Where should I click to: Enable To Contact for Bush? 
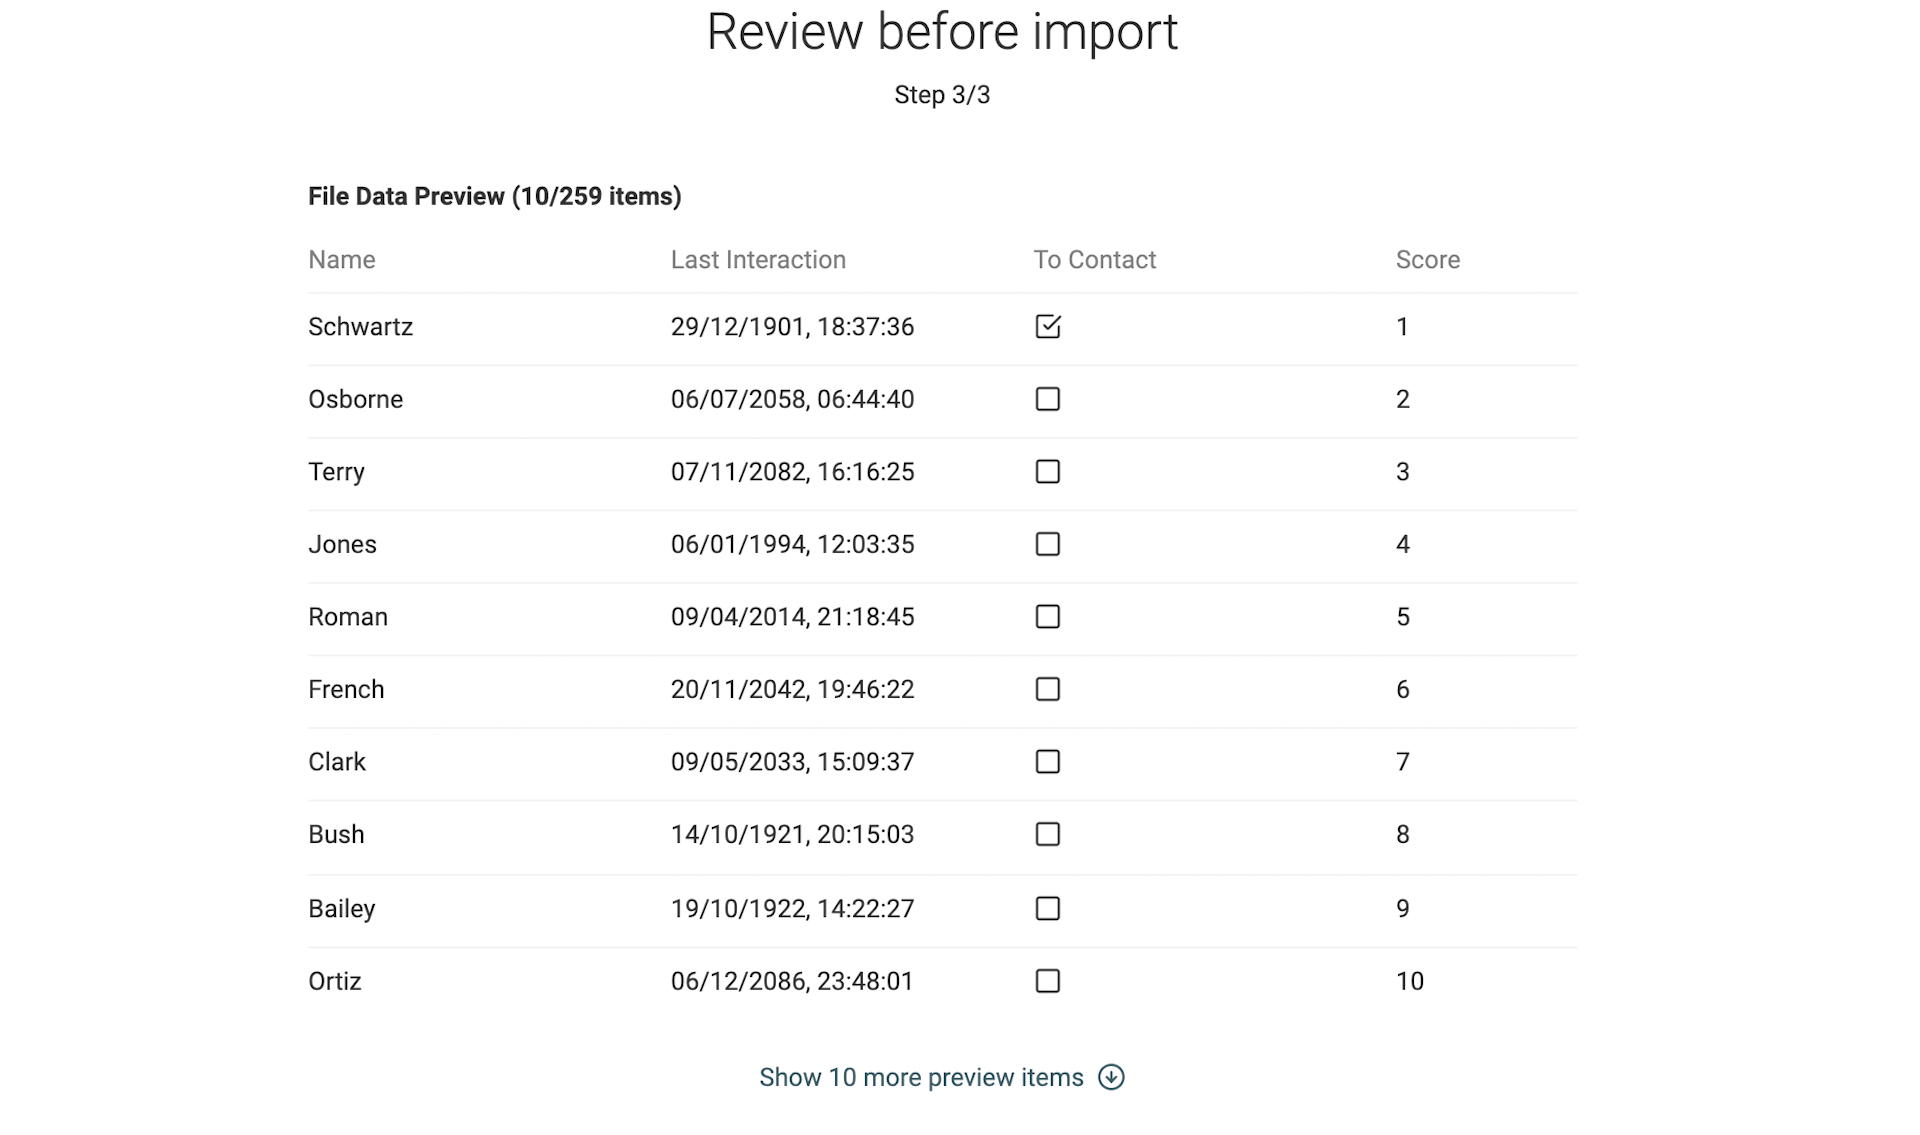point(1047,834)
